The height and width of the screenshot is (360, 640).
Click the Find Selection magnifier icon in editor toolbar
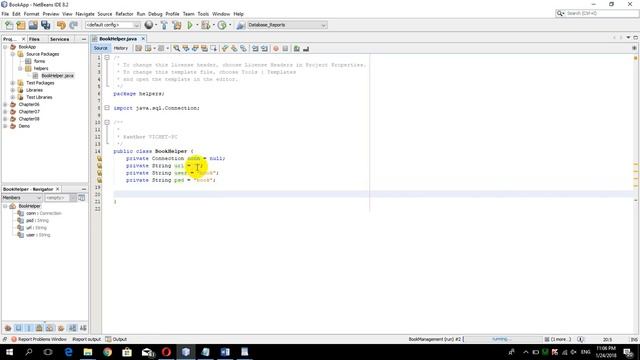click(176, 49)
